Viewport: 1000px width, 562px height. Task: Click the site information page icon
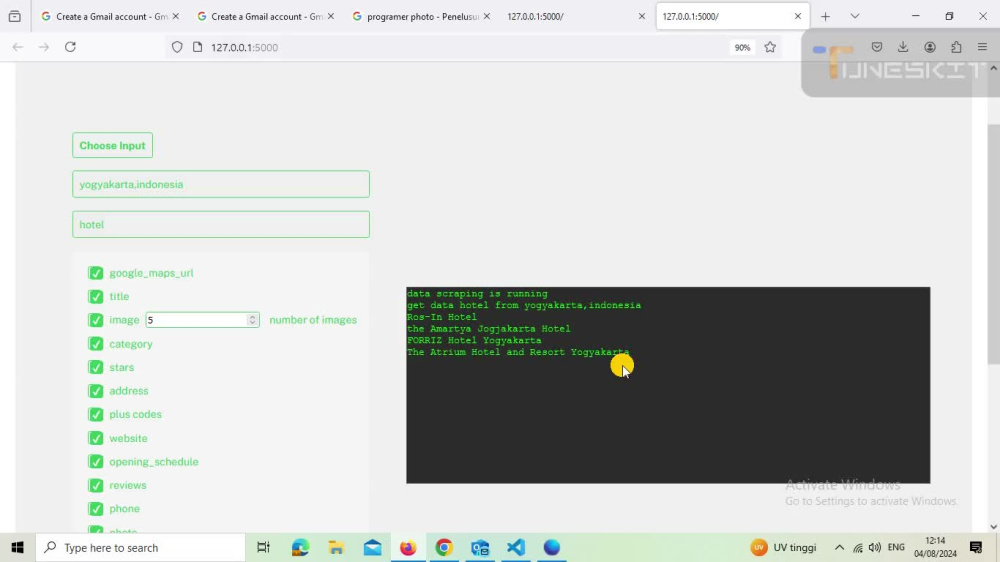pyautogui.click(x=198, y=47)
